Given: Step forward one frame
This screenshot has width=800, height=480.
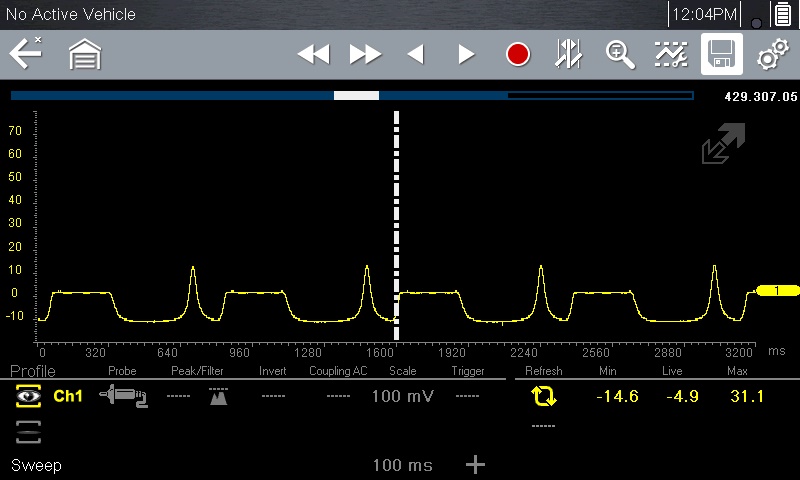Looking at the screenshot, I should (x=466, y=54).
